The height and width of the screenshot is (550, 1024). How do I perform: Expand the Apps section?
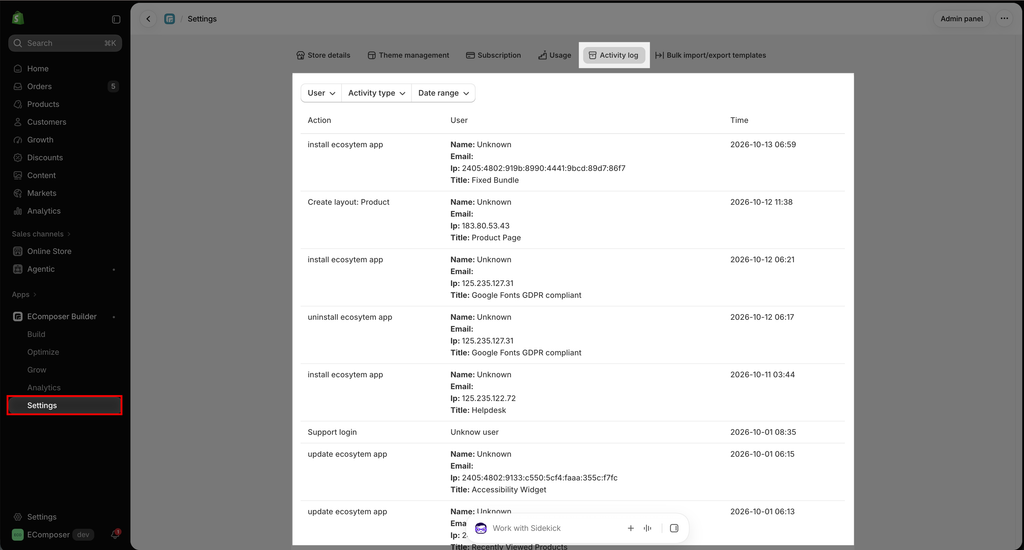(24, 295)
